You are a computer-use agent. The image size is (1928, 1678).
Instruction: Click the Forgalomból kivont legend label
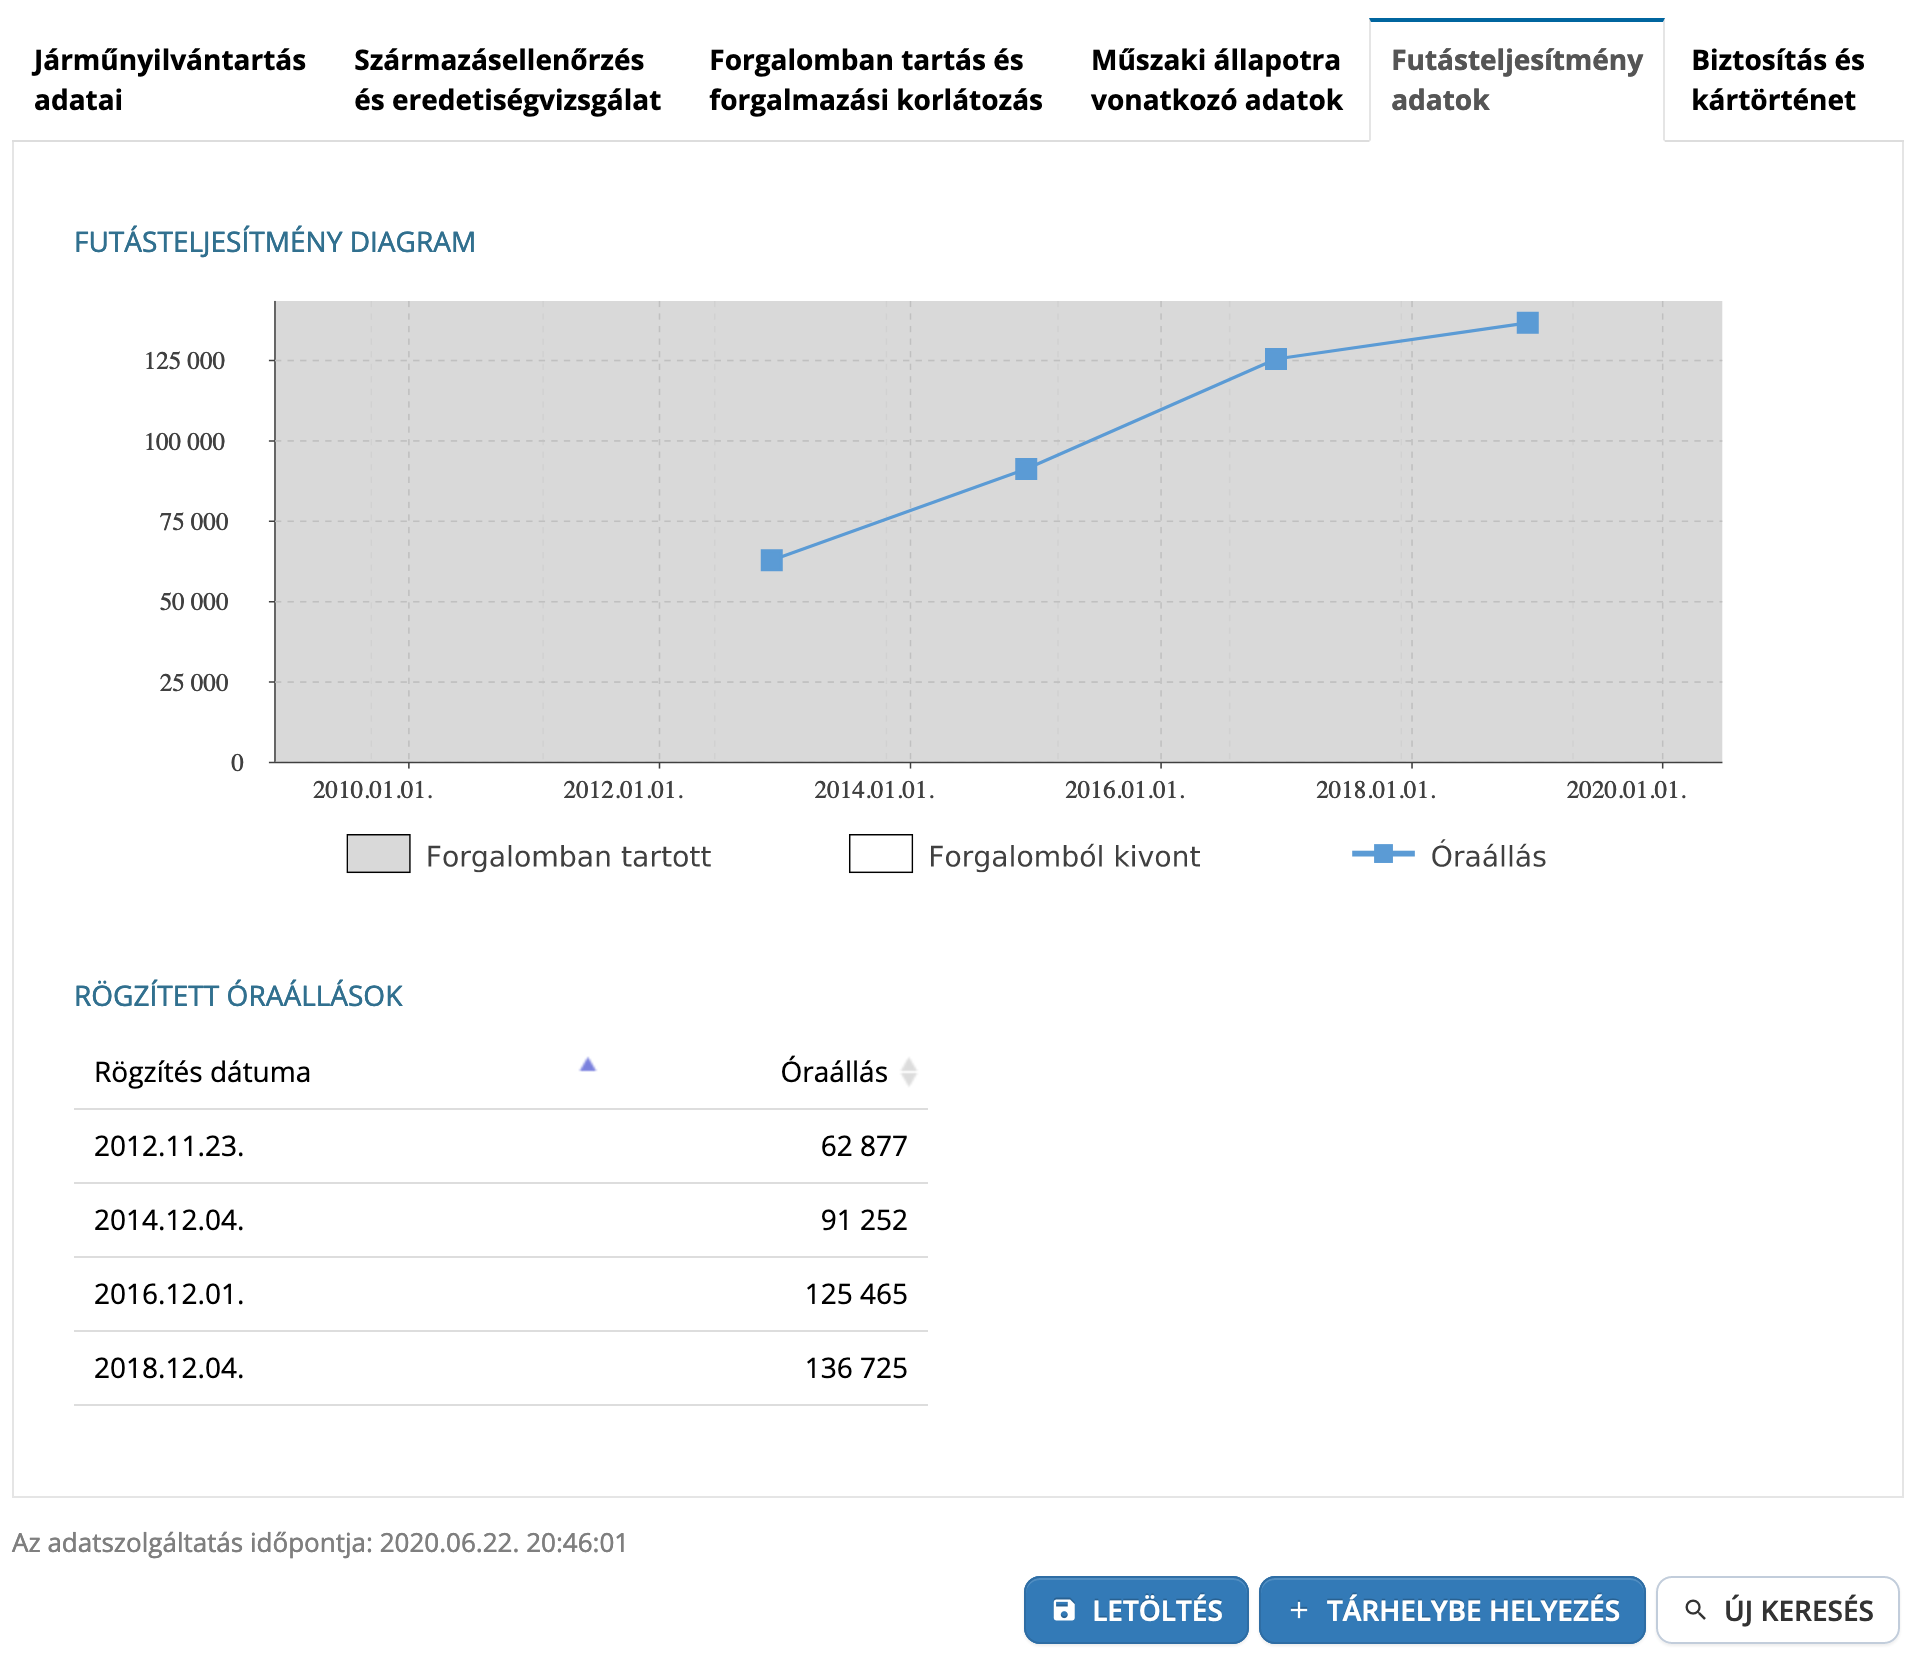coord(1064,856)
